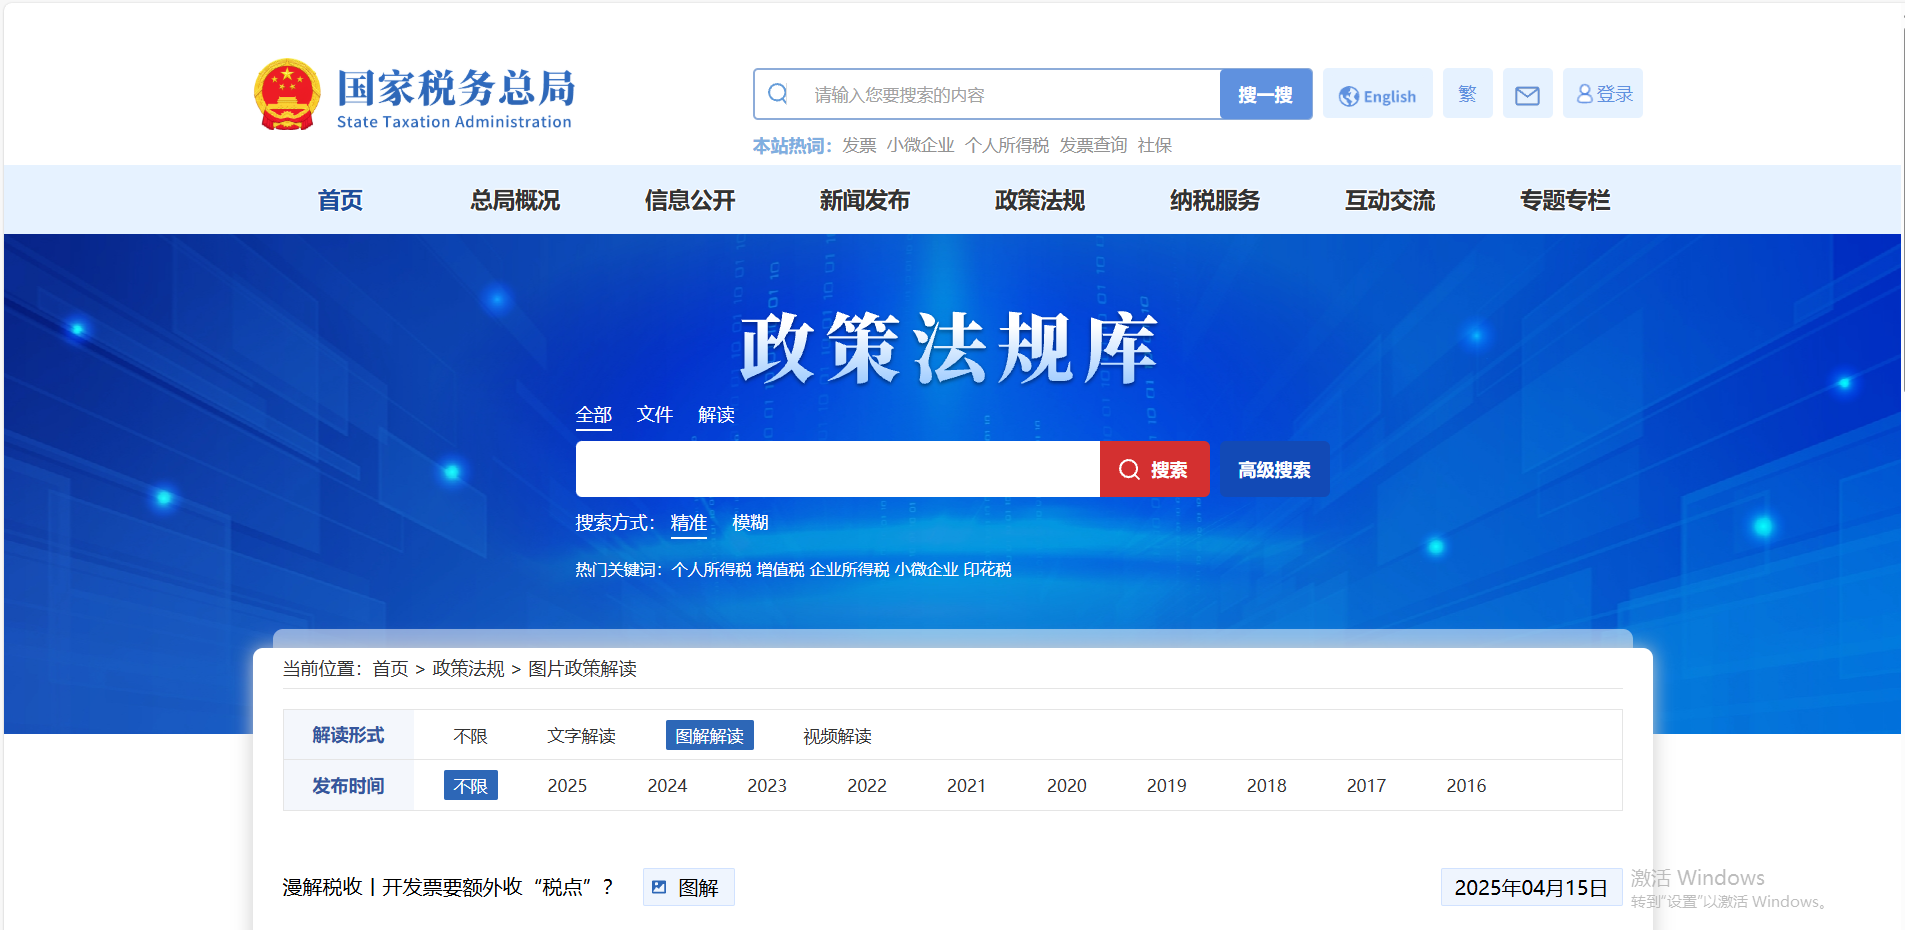Click the State Taxation Administration national emblem logo
This screenshot has width=1905, height=930.
coord(287,94)
